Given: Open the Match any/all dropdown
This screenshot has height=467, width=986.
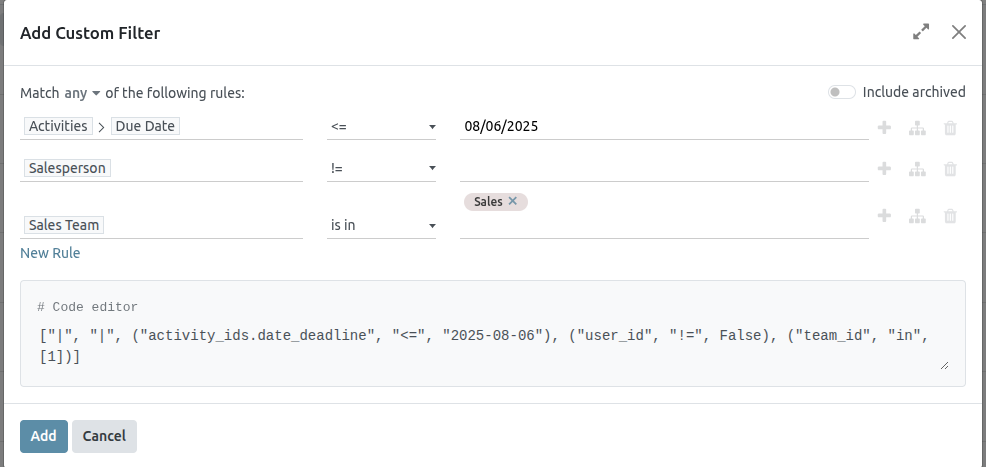Looking at the screenshot, I should tap(82, 93).
